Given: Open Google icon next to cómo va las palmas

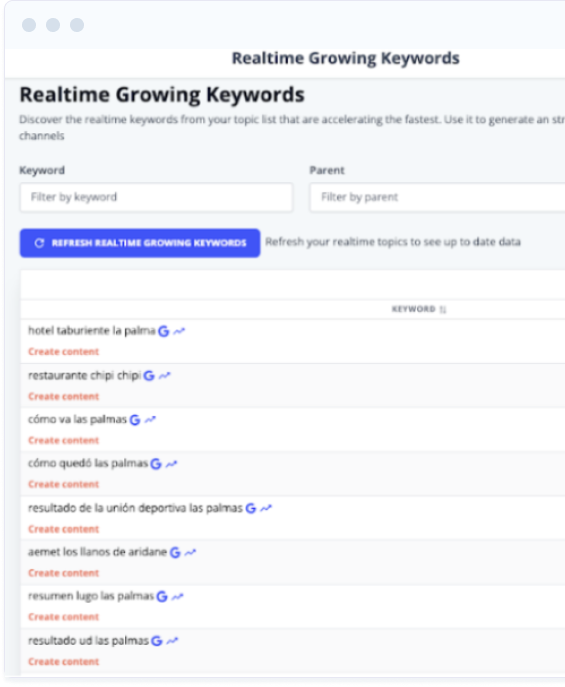Looking at the screenshot, I should click(x=135, y=420).
